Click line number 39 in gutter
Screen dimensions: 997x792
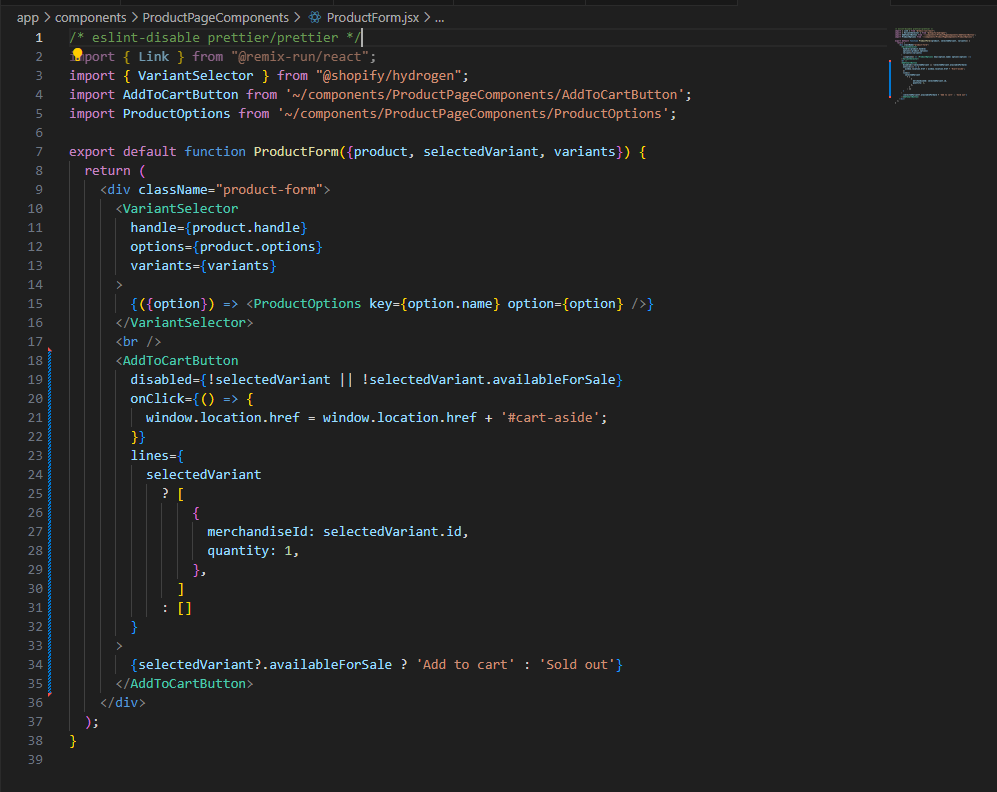pyautogui.click(x=35, y=760)
